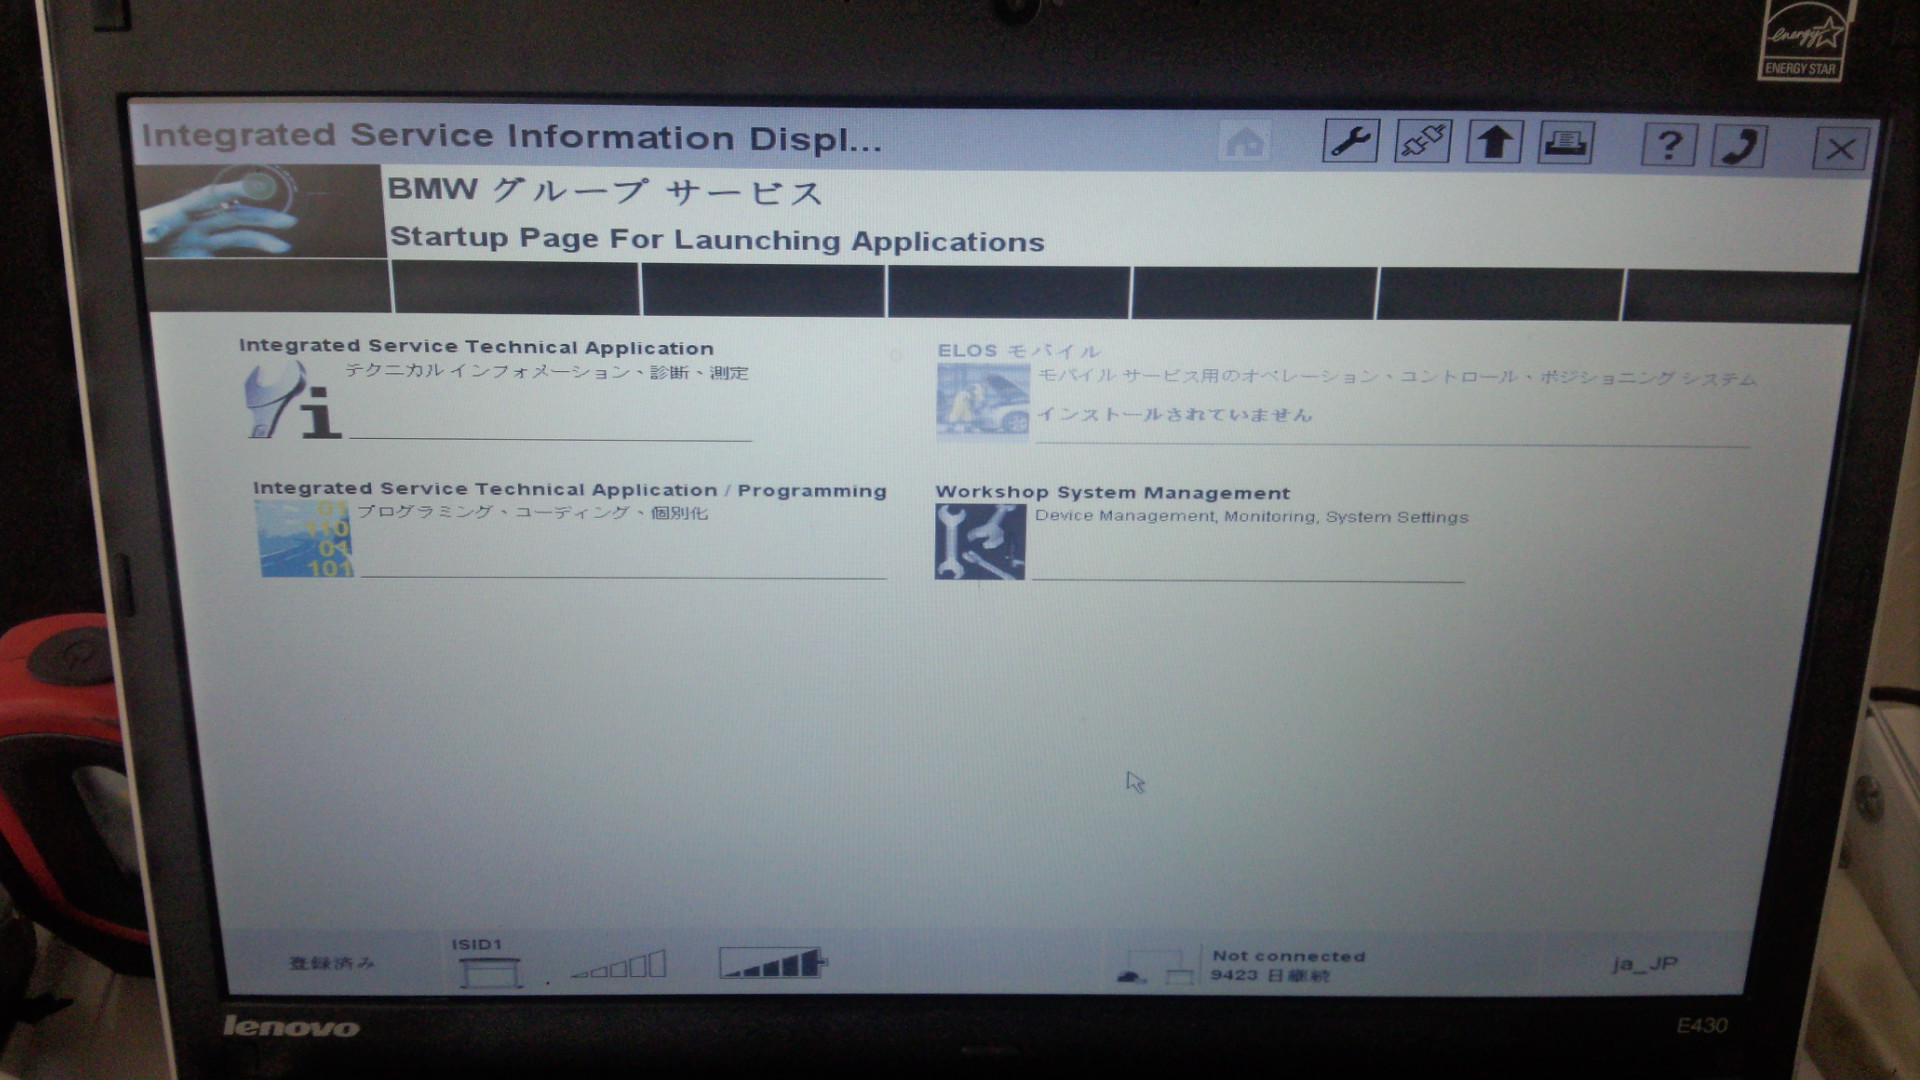The width and height of the screenshot is (1920, 1080).
Task: Launch ISTA Programming binary-code icon
Action: pyautogui.click(x=304, y=539)
